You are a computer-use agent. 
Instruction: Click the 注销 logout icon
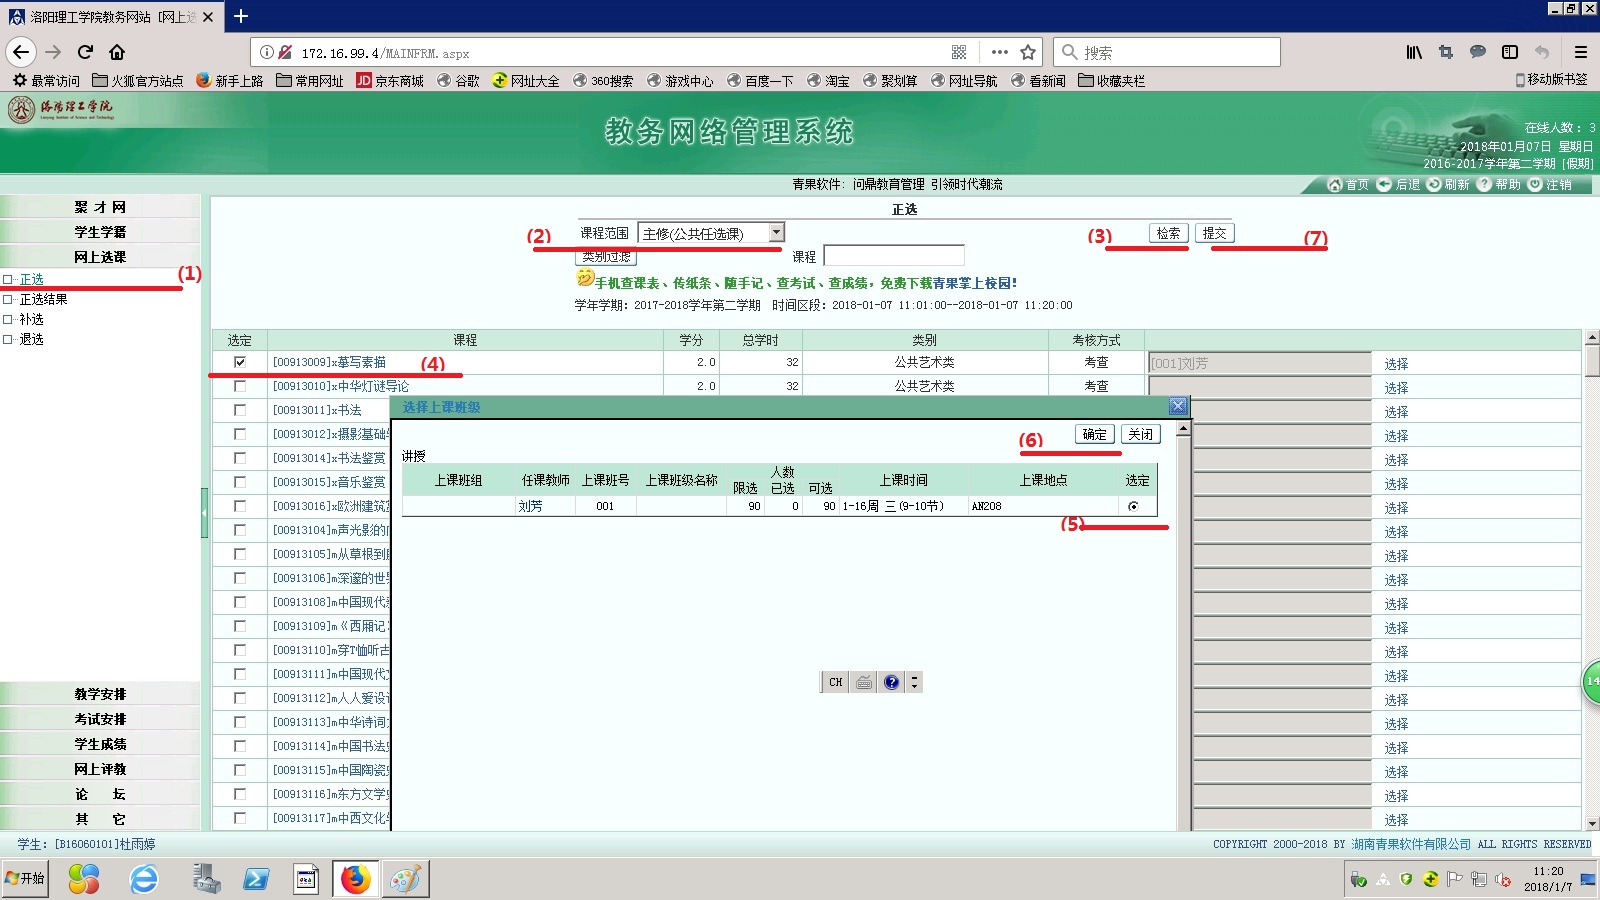pyautogui.click(x=1536, y=184)
